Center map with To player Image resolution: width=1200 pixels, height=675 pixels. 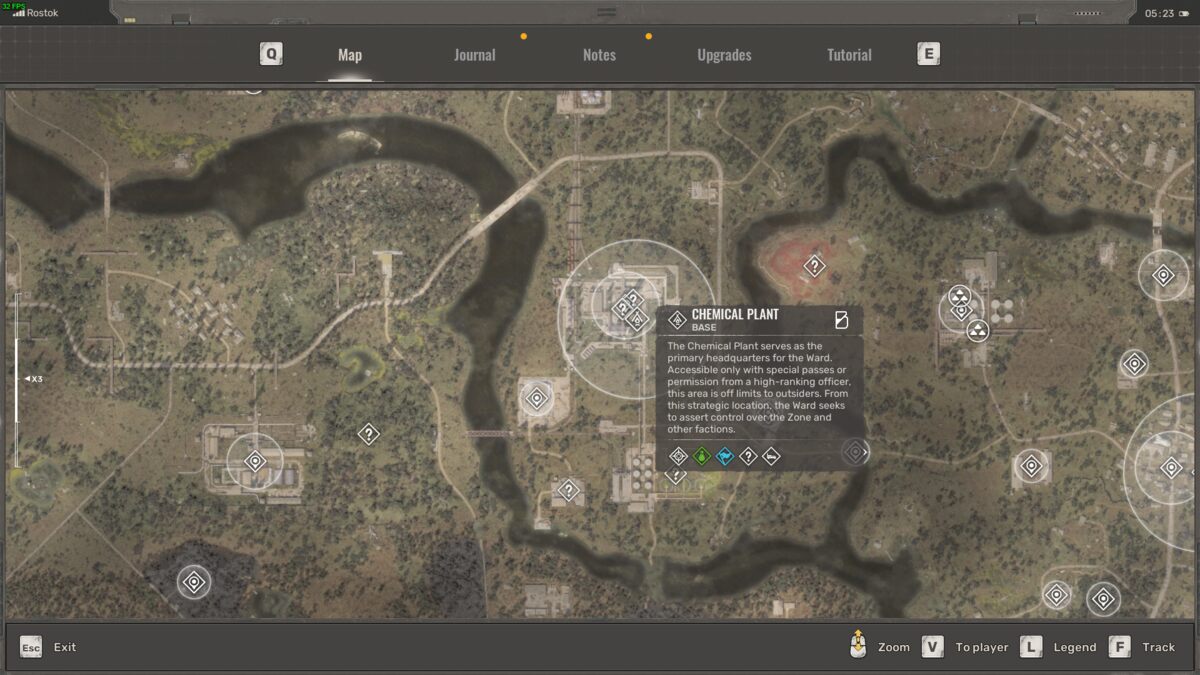tap(981, 647)
